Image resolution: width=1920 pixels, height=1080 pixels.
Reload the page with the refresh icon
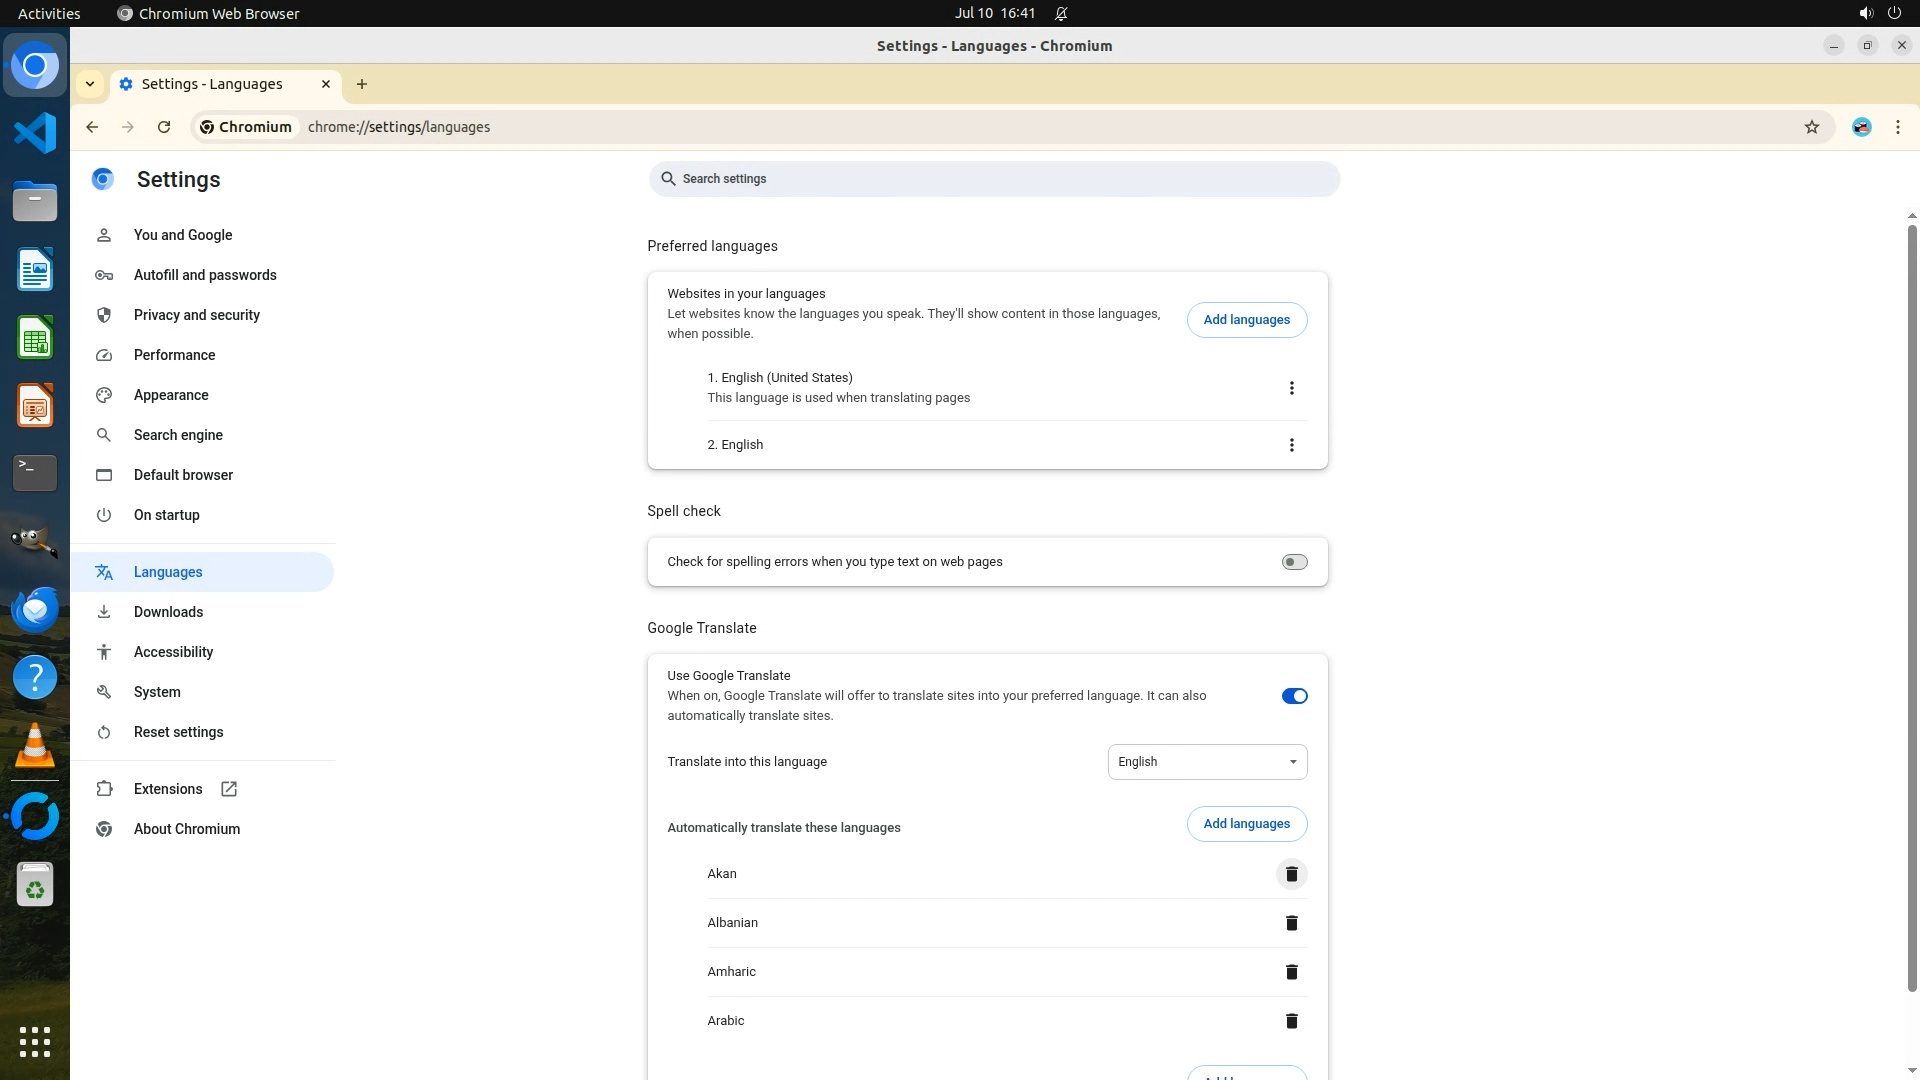(164, 127)
